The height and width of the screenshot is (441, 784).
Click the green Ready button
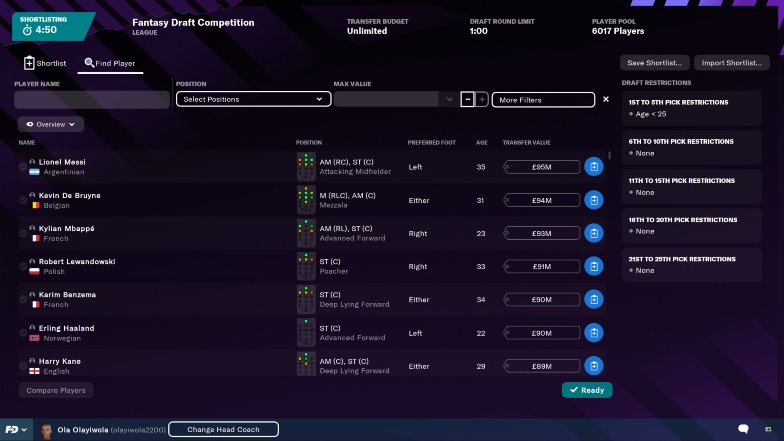click(587, 390)
